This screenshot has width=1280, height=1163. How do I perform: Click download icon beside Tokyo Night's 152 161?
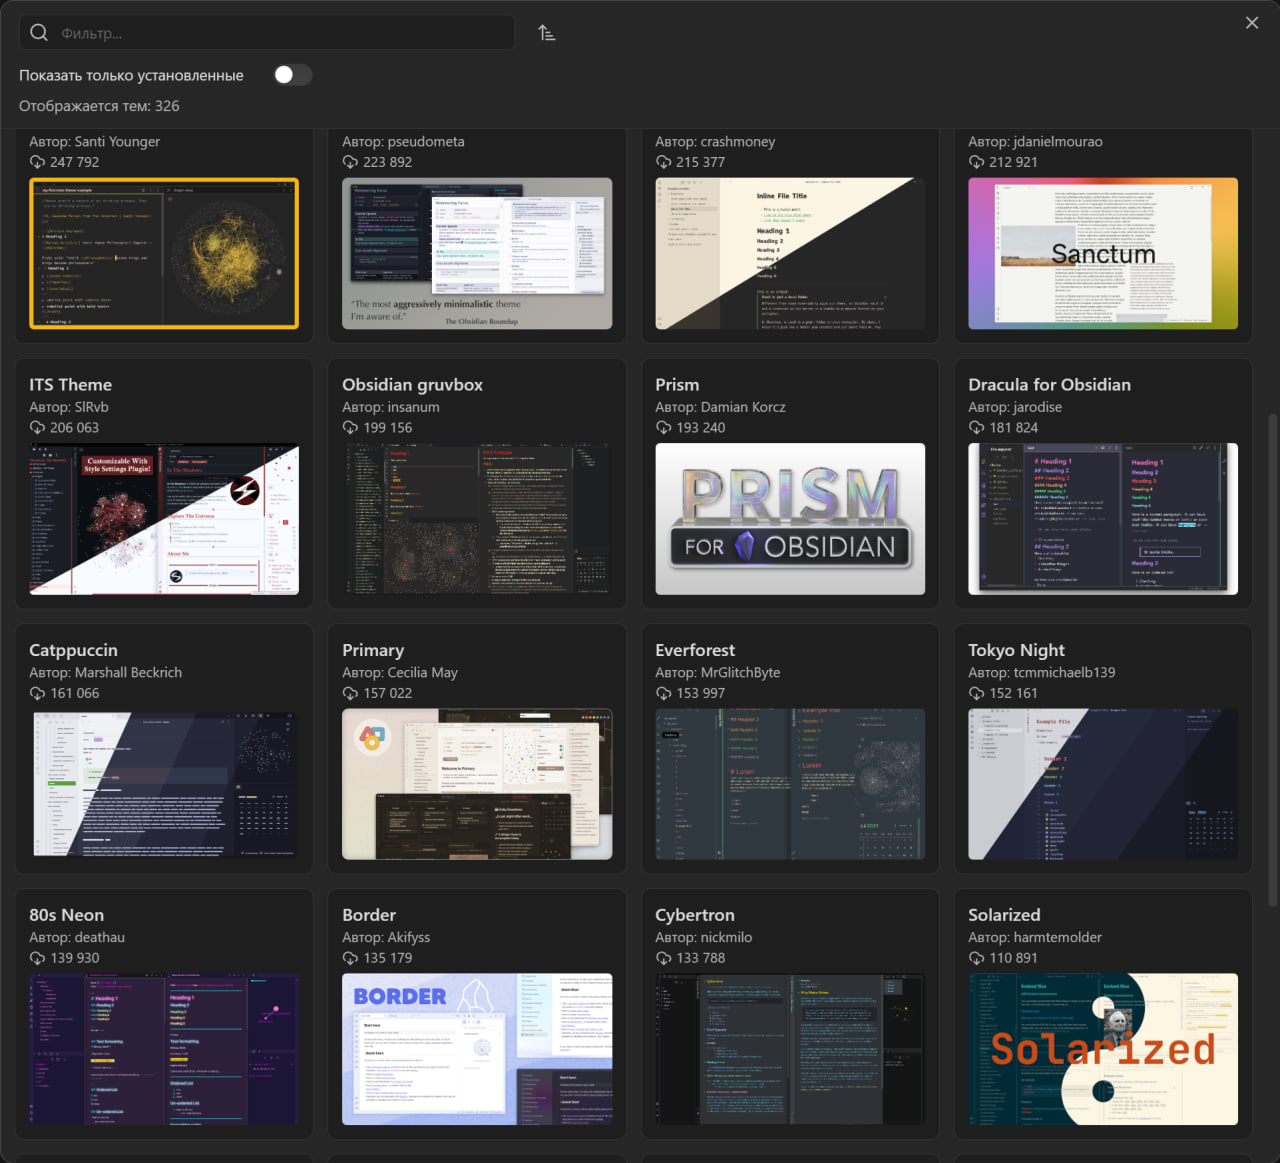976,693
